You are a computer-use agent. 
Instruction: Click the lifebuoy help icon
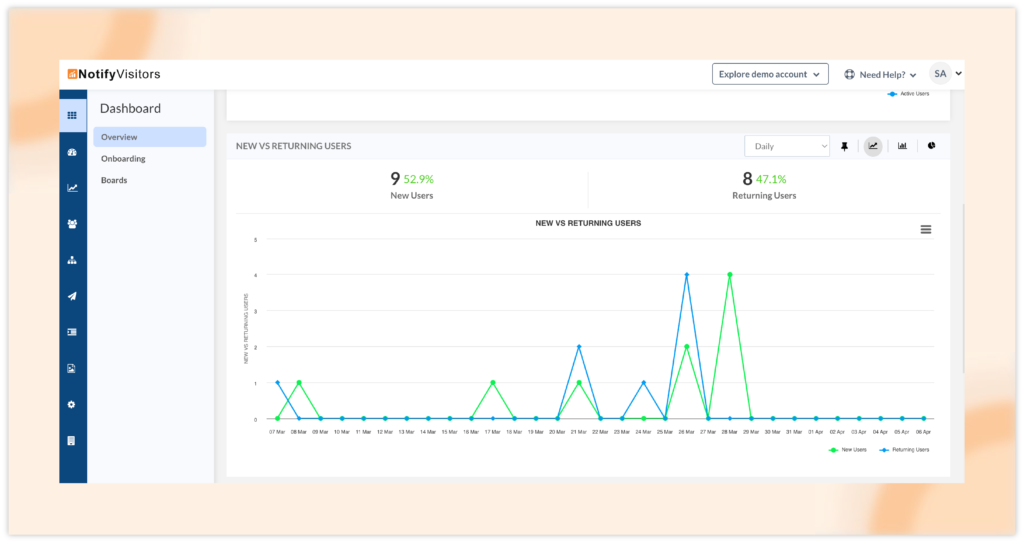(849, 74)
